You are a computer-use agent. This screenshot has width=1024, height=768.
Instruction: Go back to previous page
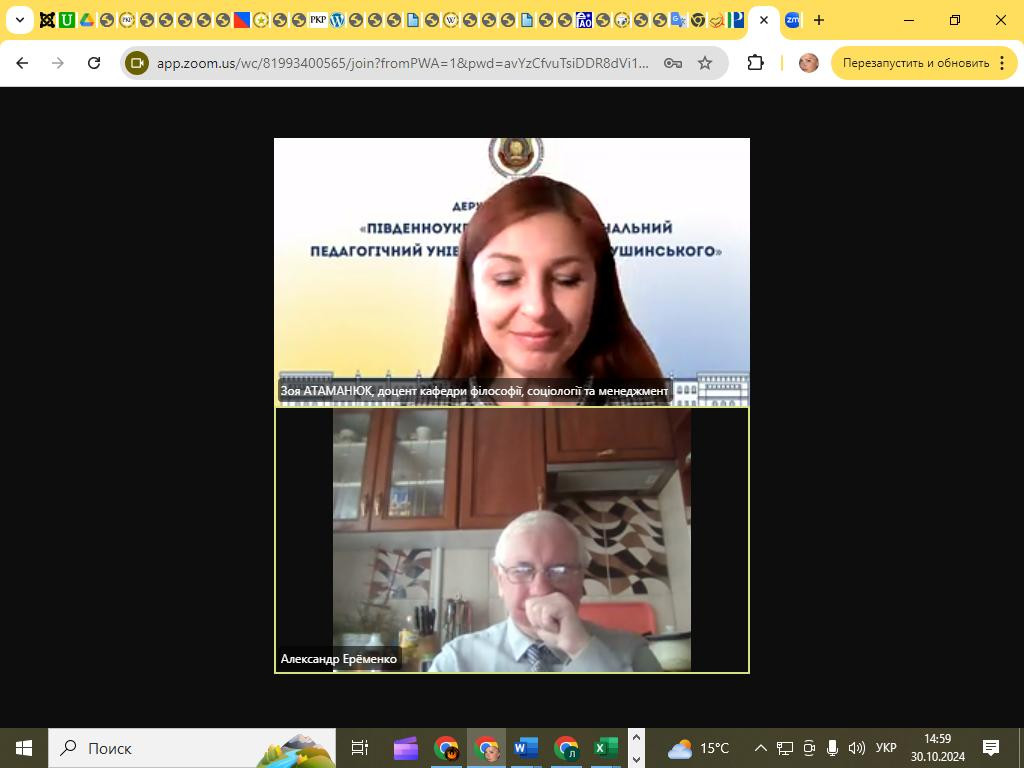point(22,63)
